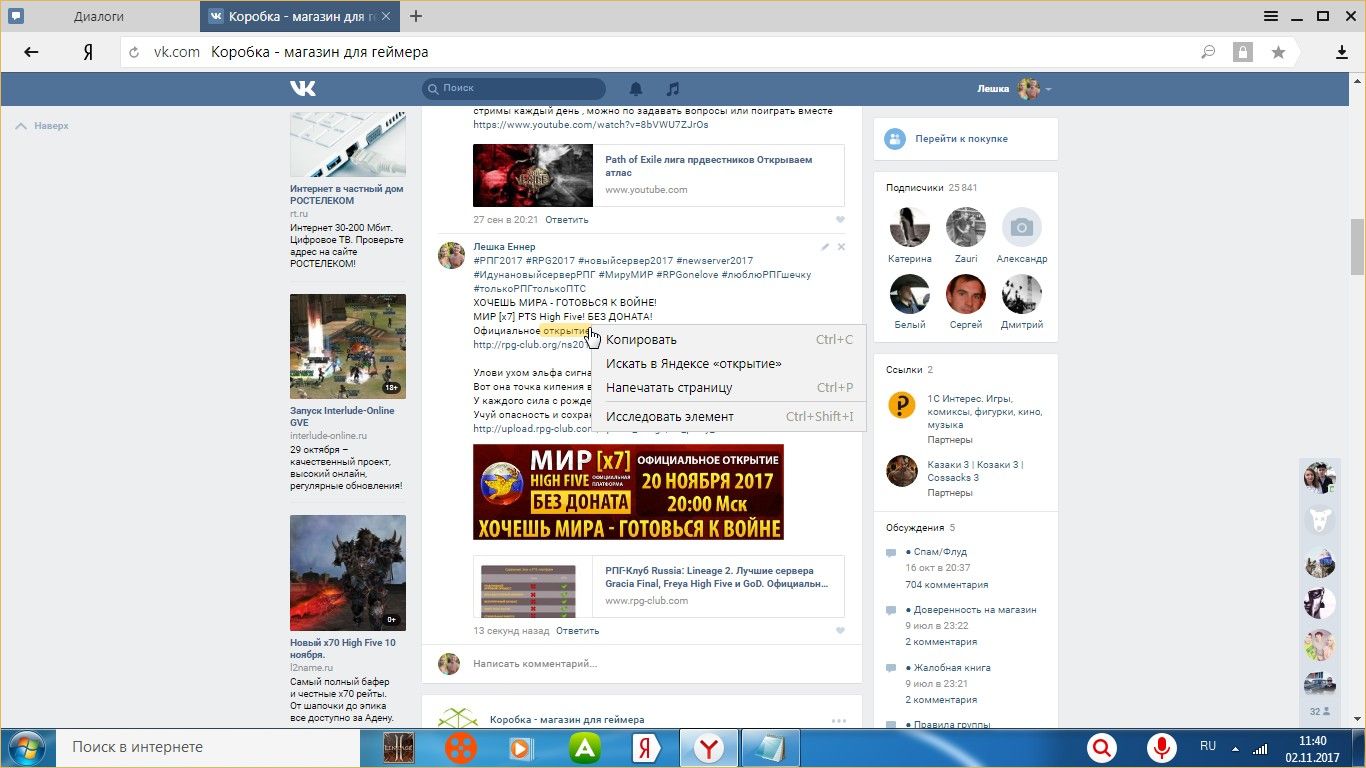
Task: Open a new browser tab
Action: pos(416,16)
